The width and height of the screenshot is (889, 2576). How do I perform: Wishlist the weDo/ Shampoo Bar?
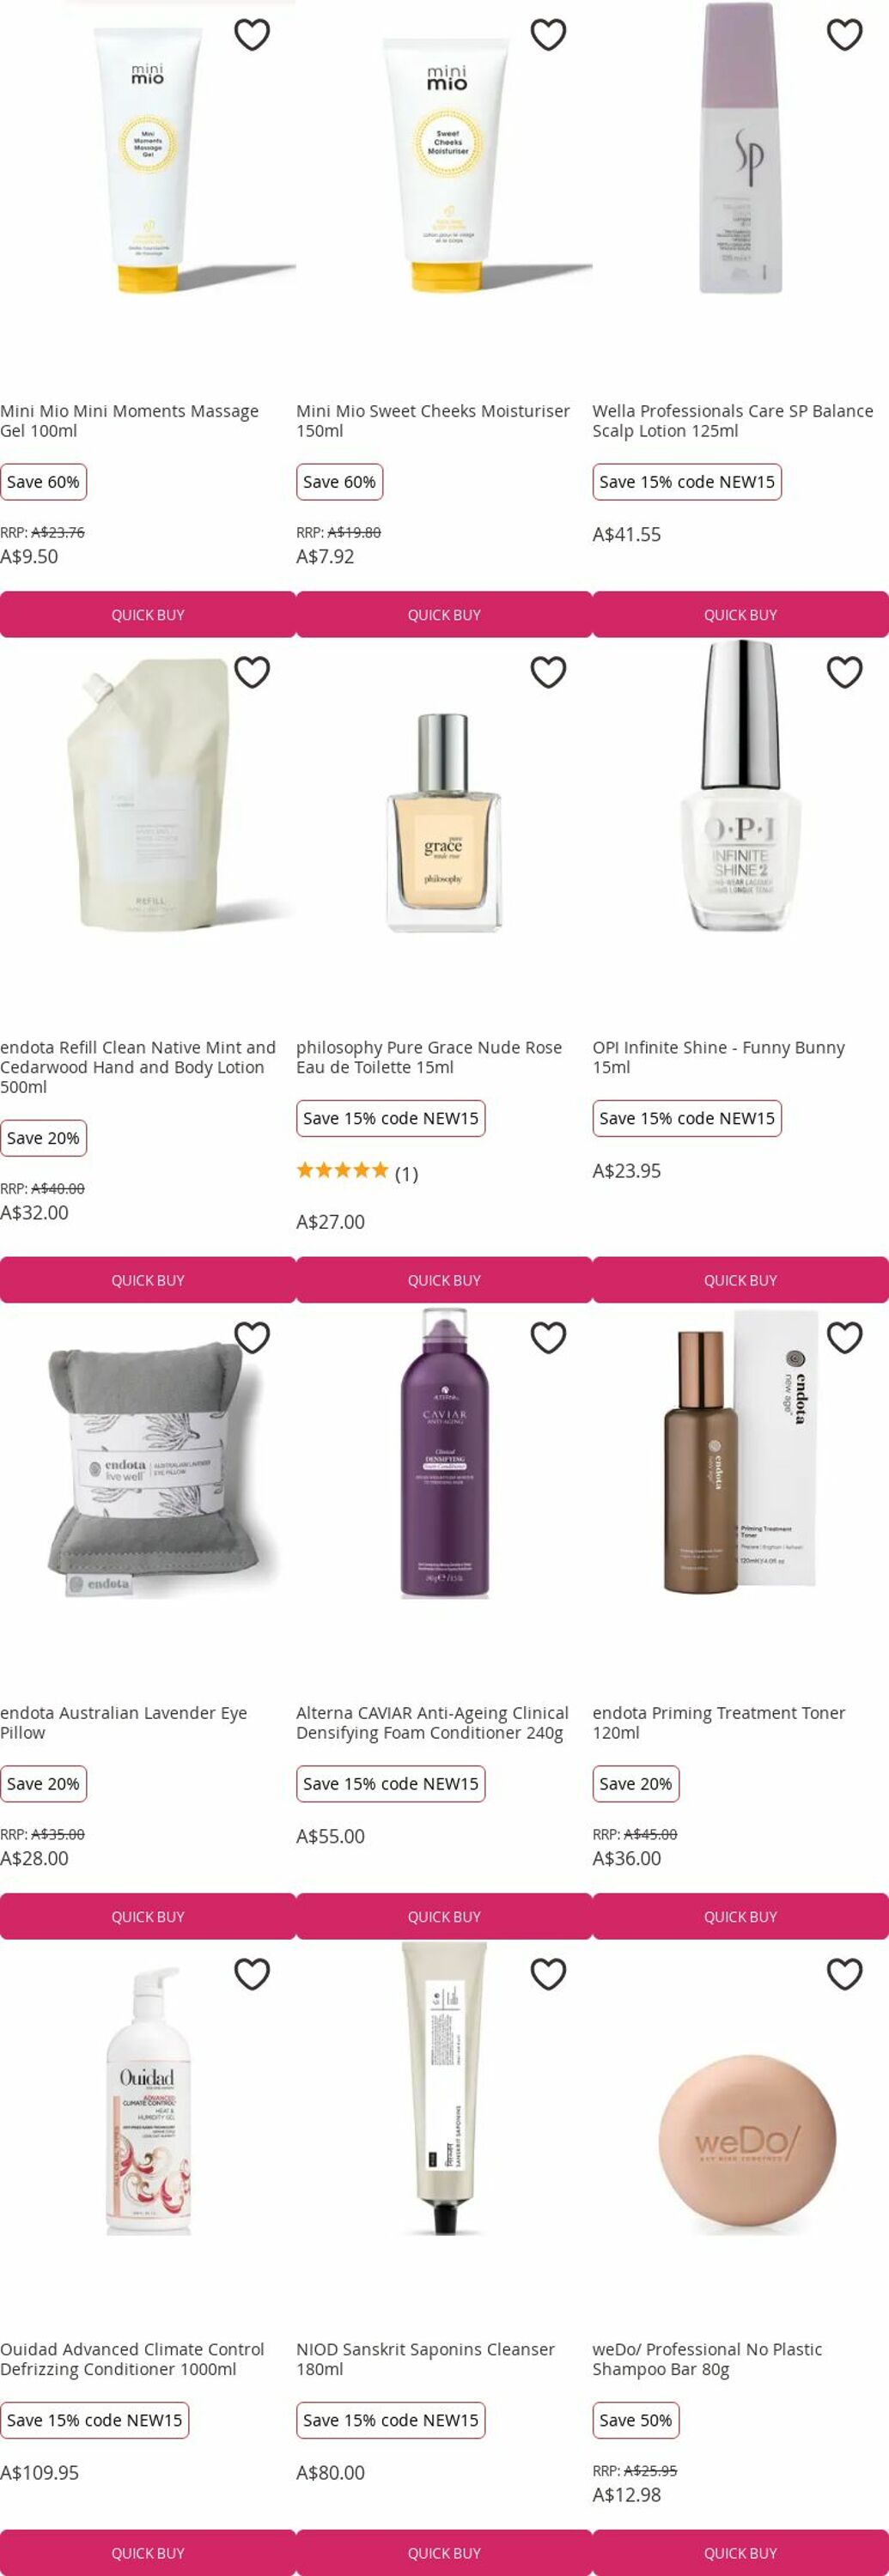point(845,1974)
